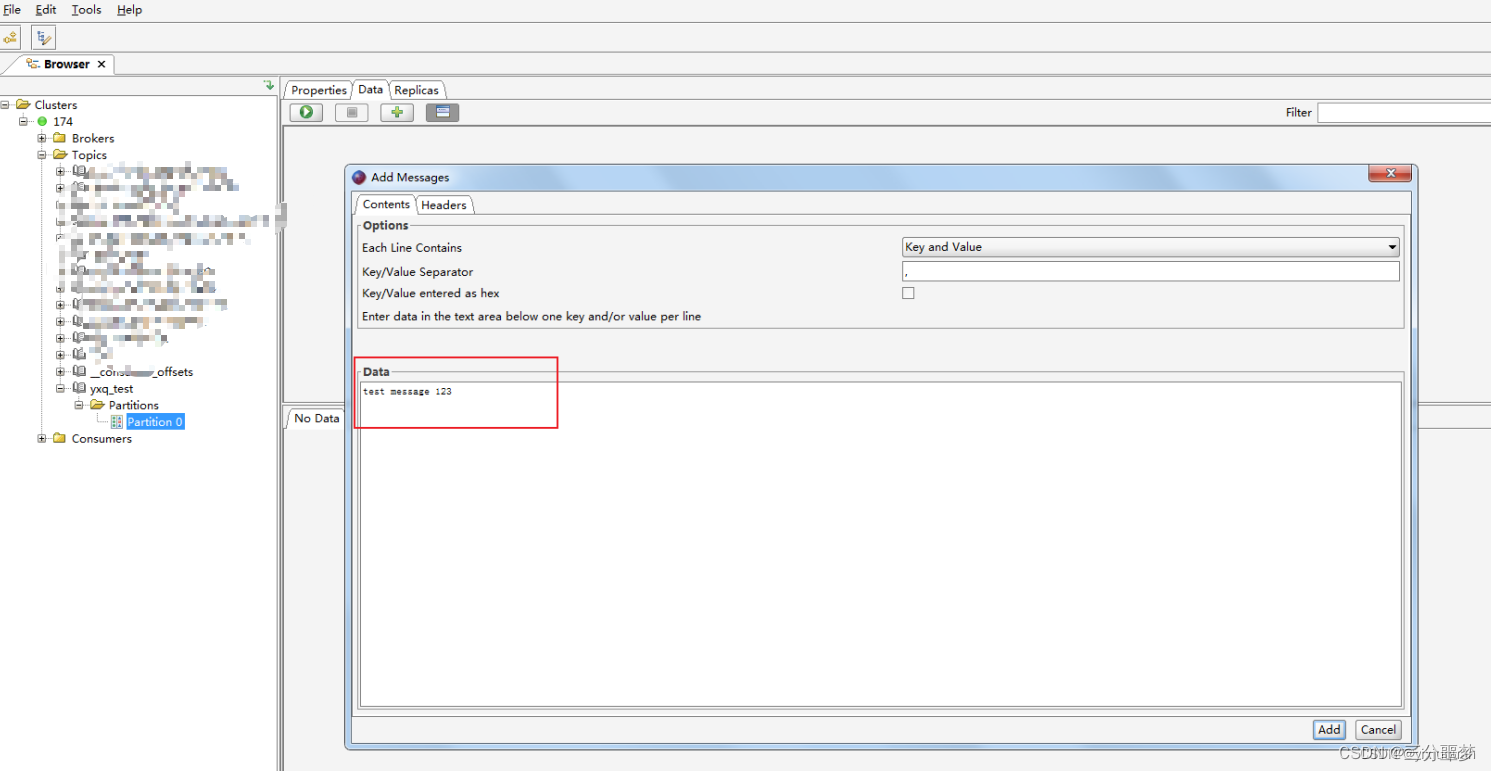Click the Consumers folder icon
The image size is (1491, 771).
tap(59, 438)
